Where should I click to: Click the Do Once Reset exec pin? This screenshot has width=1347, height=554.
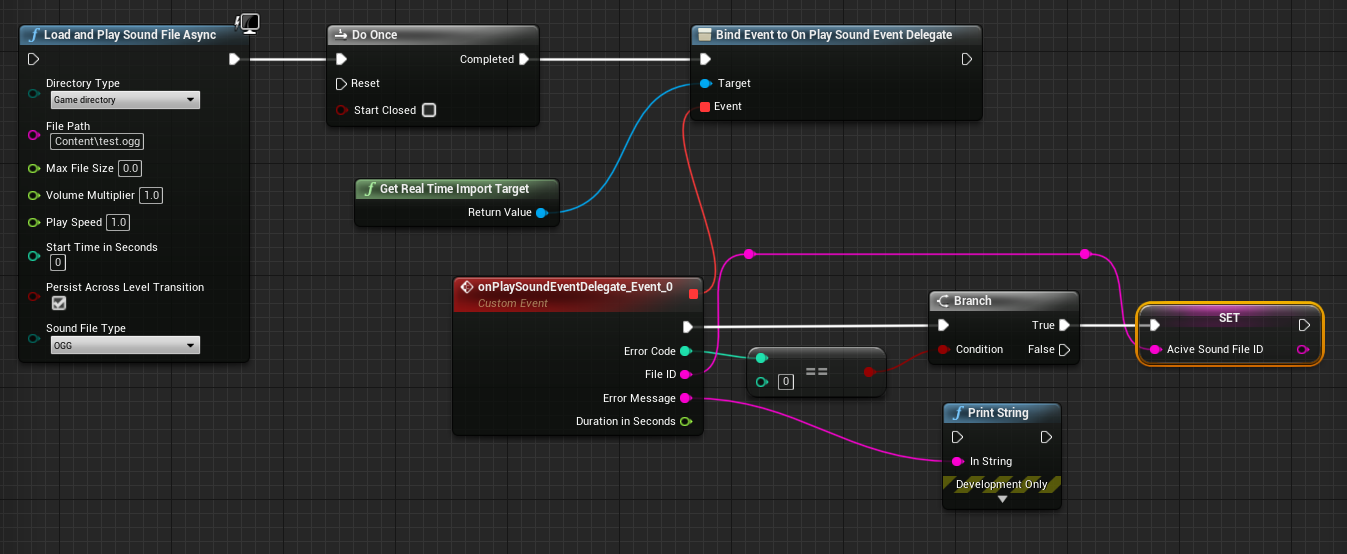pyautogui.click(x=341, y=84)
